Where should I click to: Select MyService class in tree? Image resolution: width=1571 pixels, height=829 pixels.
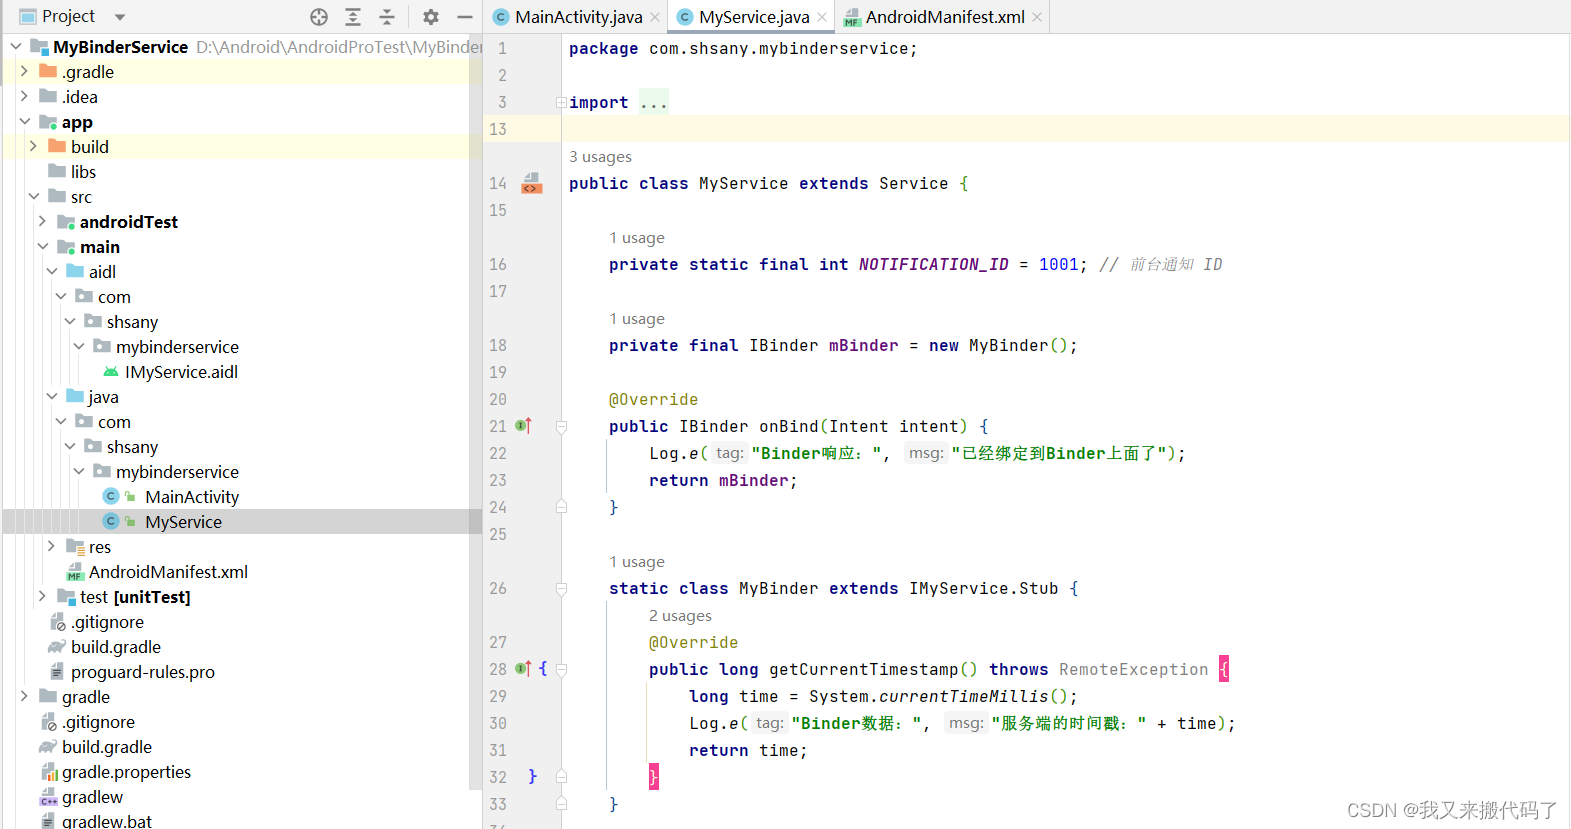[x=183, y=522]
